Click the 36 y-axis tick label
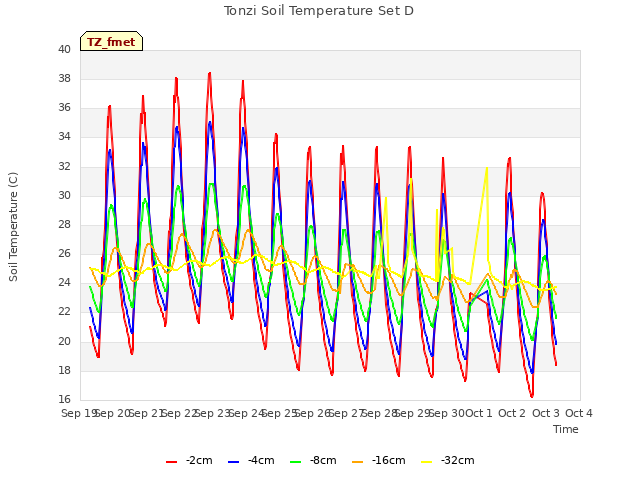This screenshot has width=640, height=480. [64, 108]
